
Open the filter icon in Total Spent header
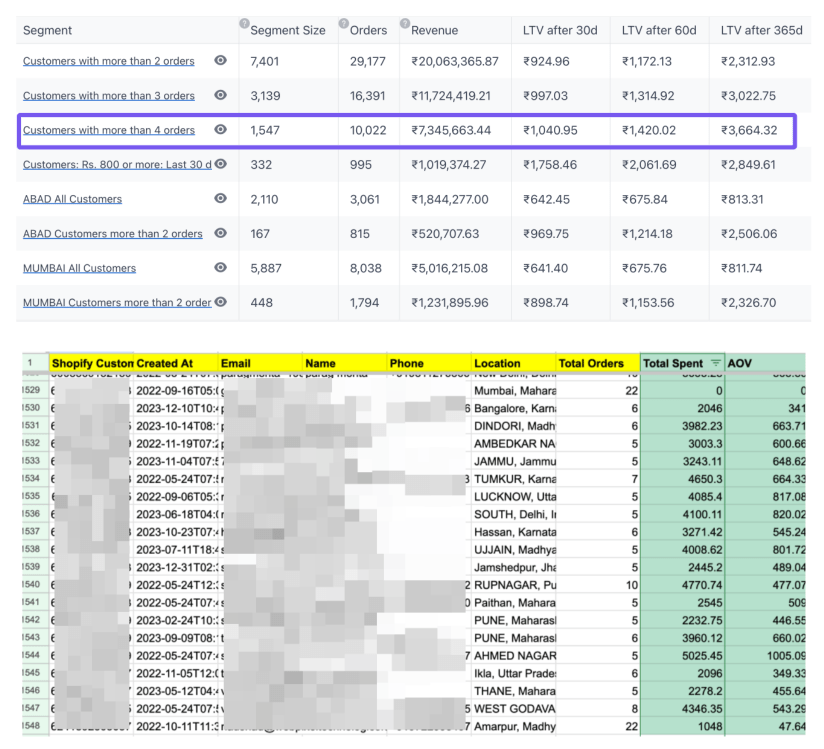click(715, 363)
